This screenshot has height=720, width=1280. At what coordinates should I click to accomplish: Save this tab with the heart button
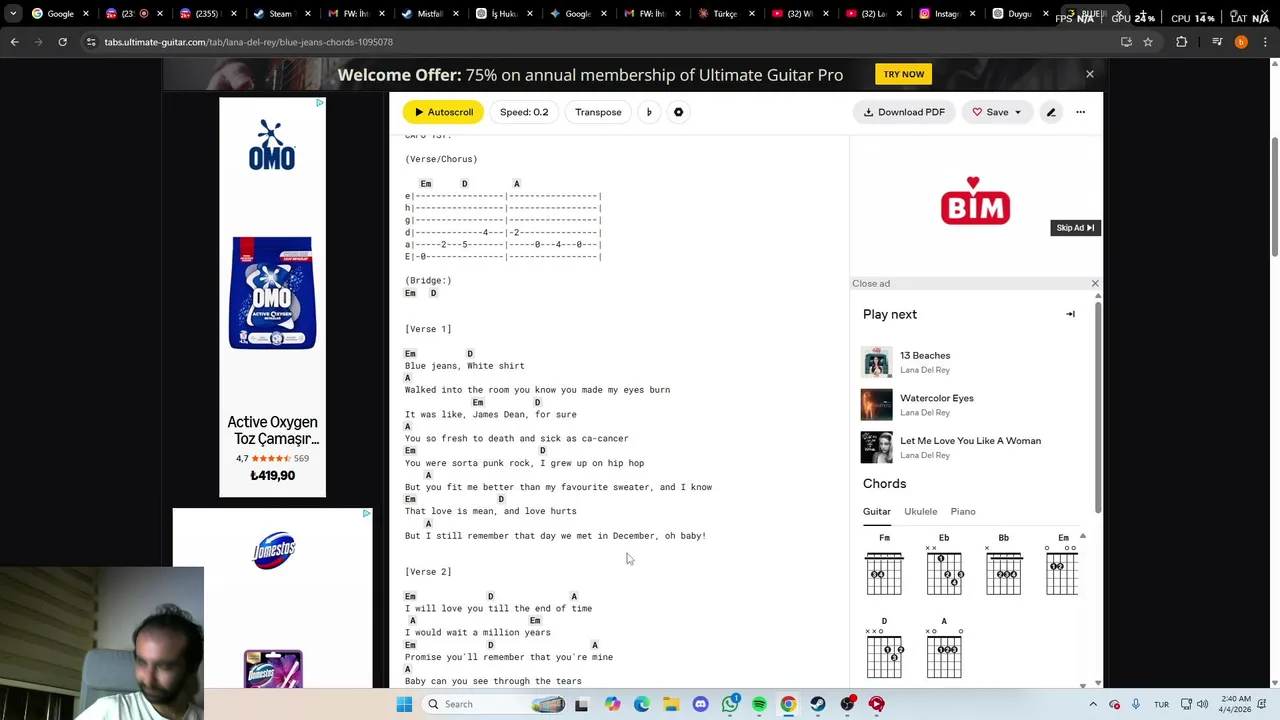click(x=990, y=112)
